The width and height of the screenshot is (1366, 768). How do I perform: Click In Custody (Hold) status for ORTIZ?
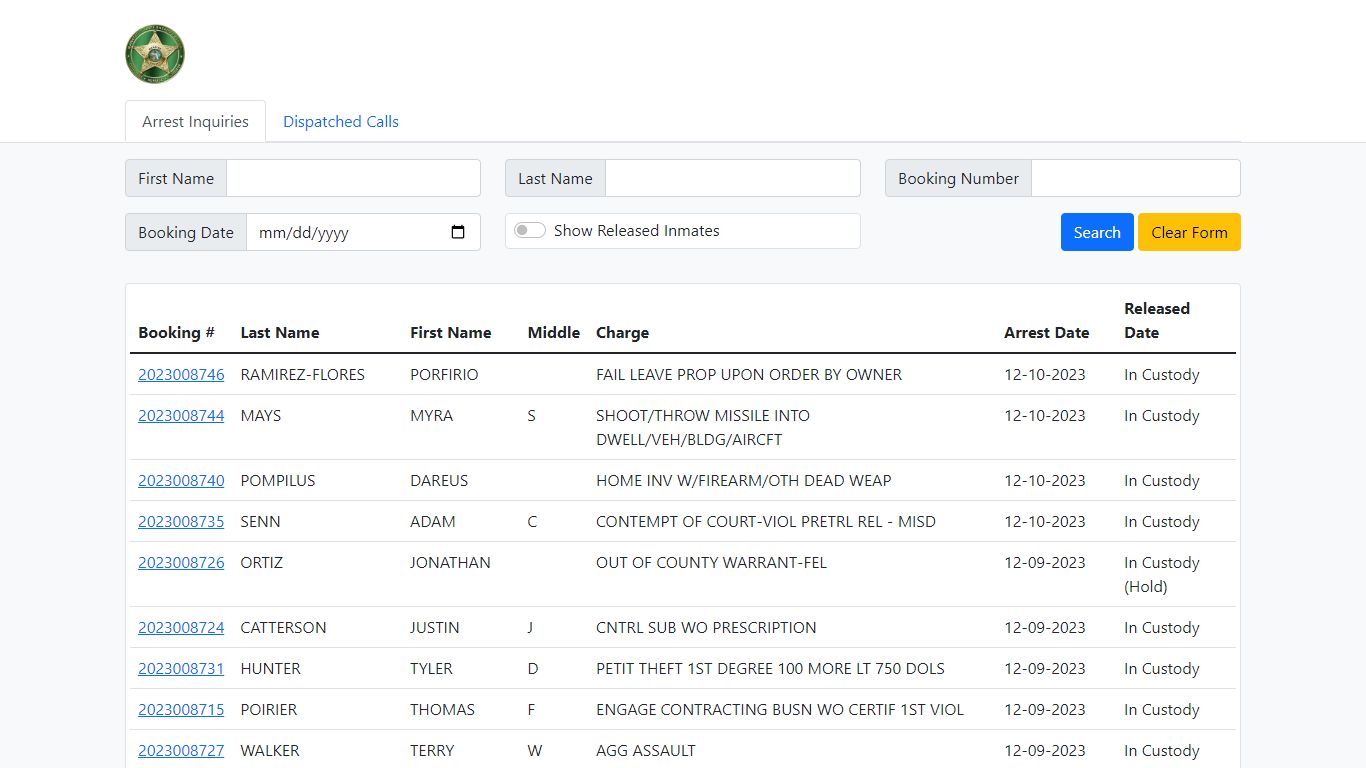(1162, 575)
